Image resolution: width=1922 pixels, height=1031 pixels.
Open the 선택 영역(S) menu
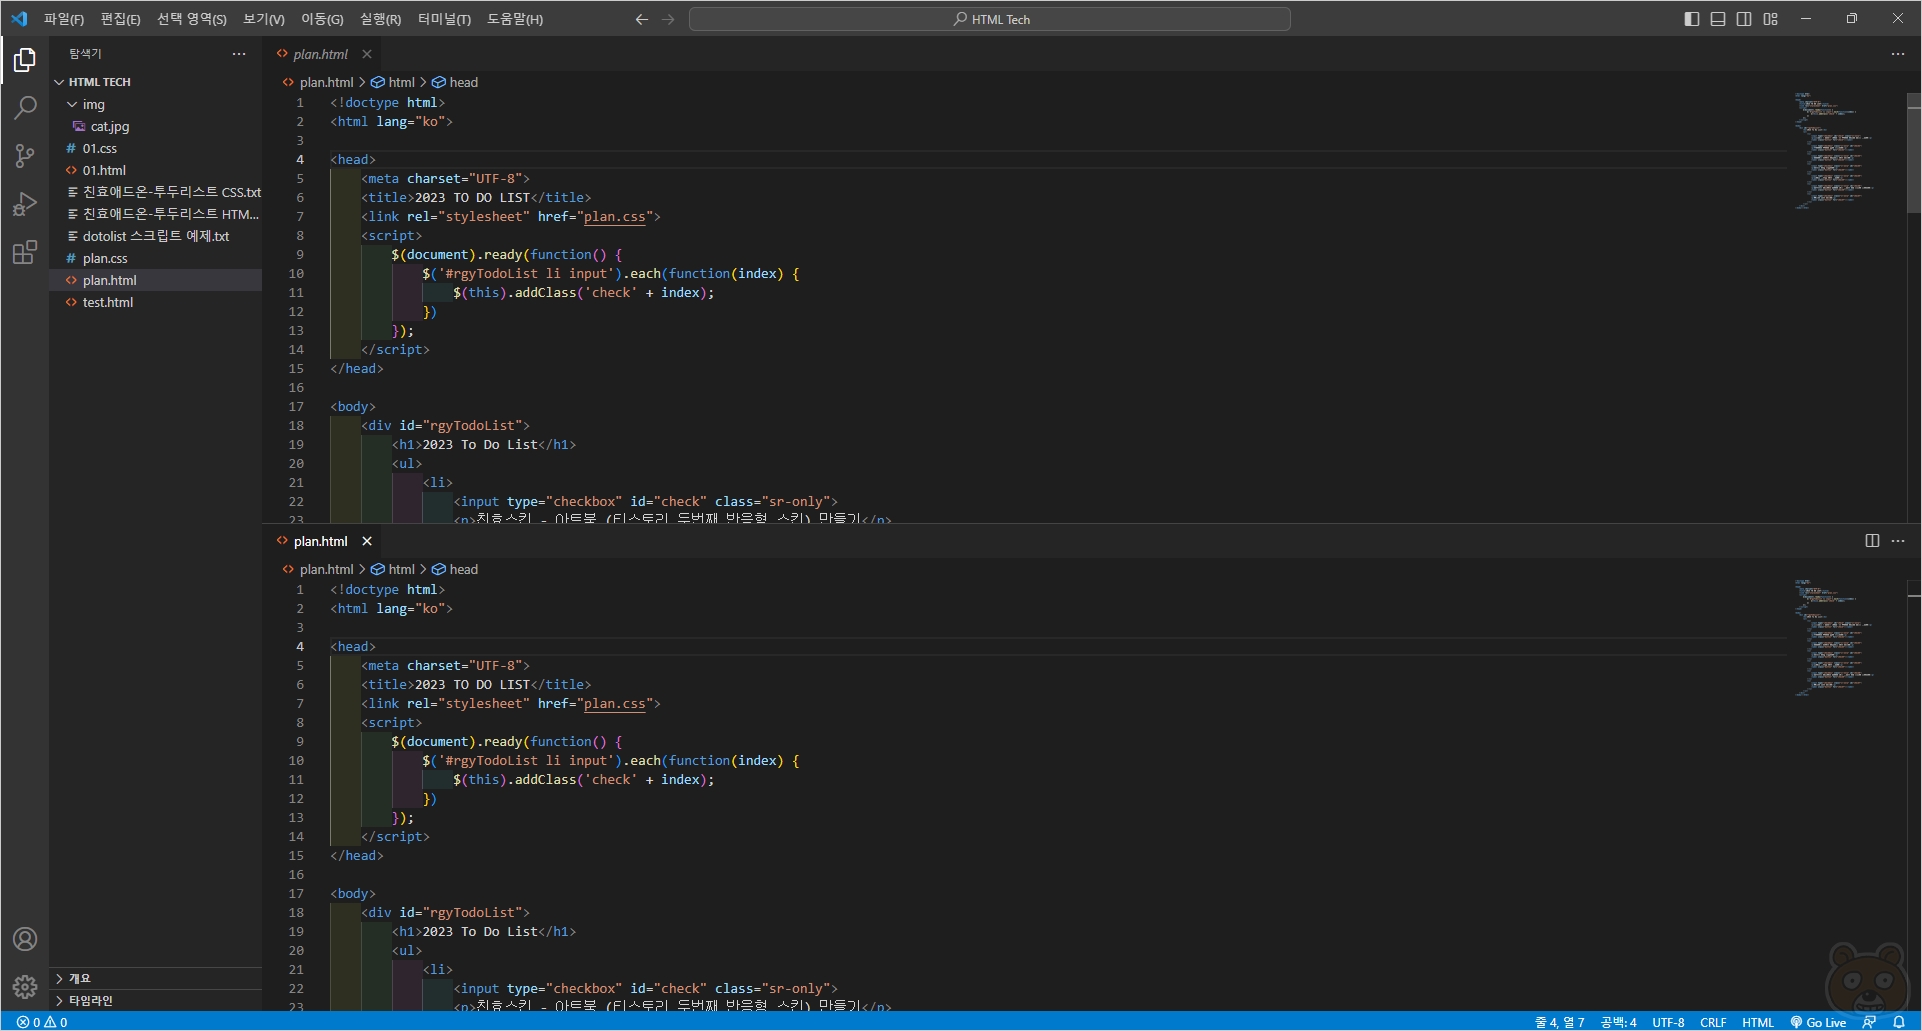192,19
